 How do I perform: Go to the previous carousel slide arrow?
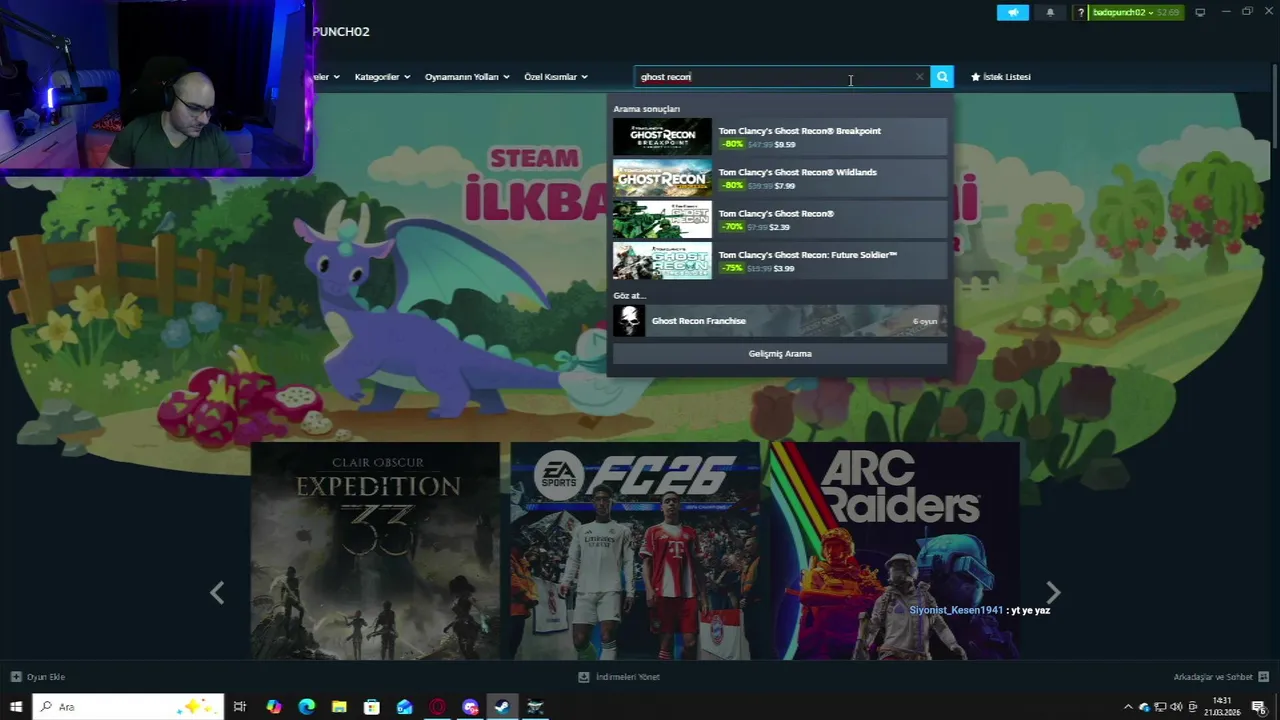pyautogui.click(x=217, y=593)
